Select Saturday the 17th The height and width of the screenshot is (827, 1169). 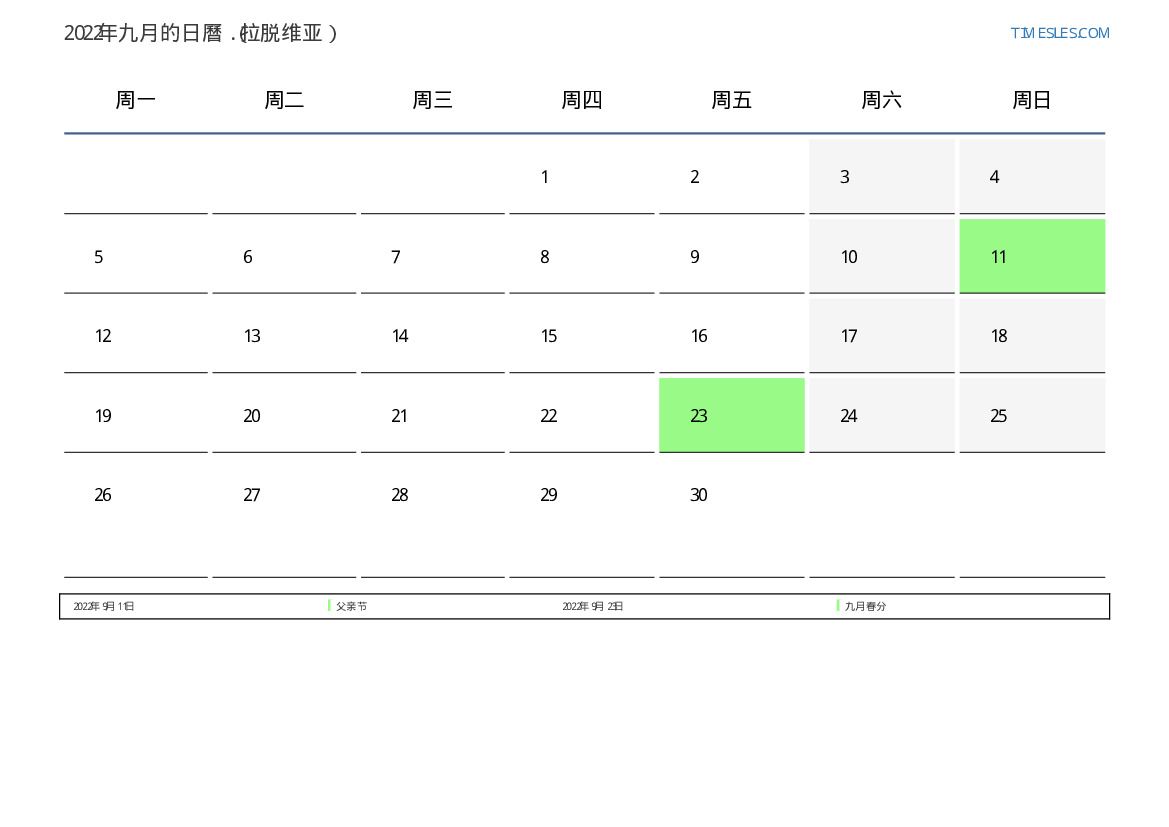click(x=849, y=336)
